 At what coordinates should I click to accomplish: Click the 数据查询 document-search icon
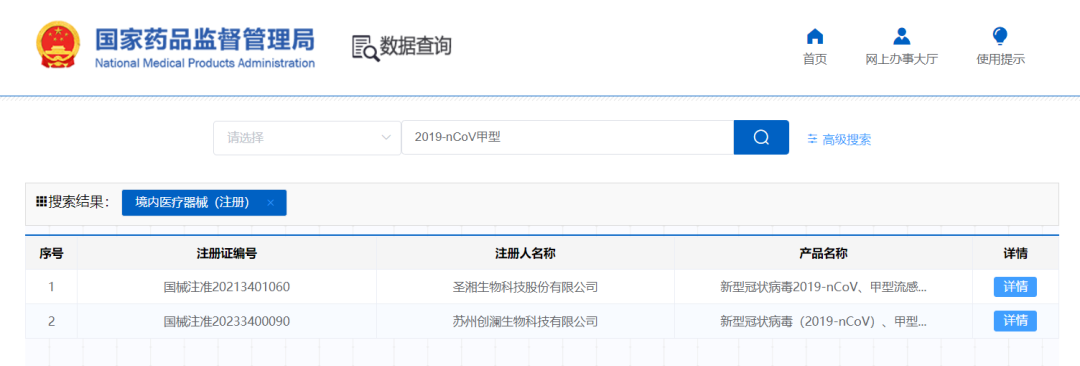click(x=365, y=47)
